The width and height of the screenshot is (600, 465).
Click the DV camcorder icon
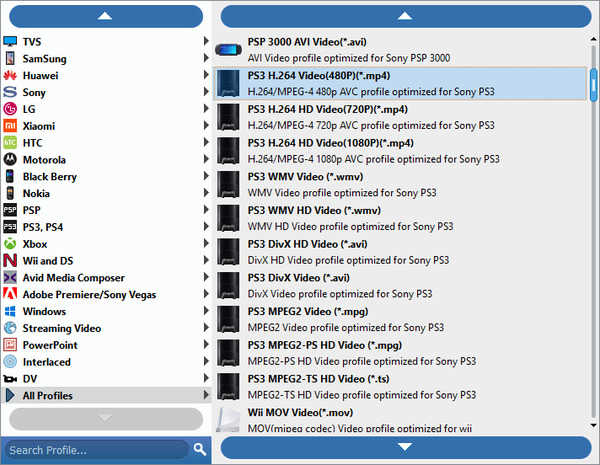click(x=10, y=379)
